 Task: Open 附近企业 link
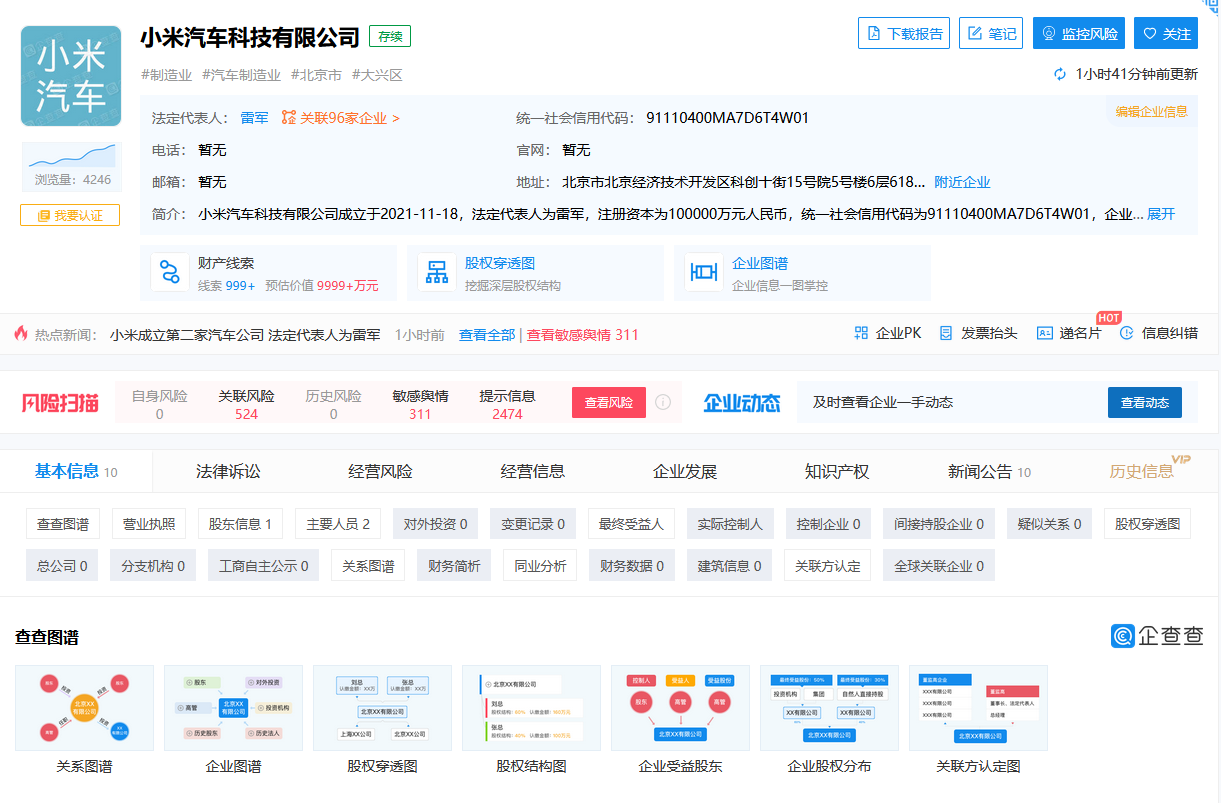pyautogui.click(x=962, y=182)
